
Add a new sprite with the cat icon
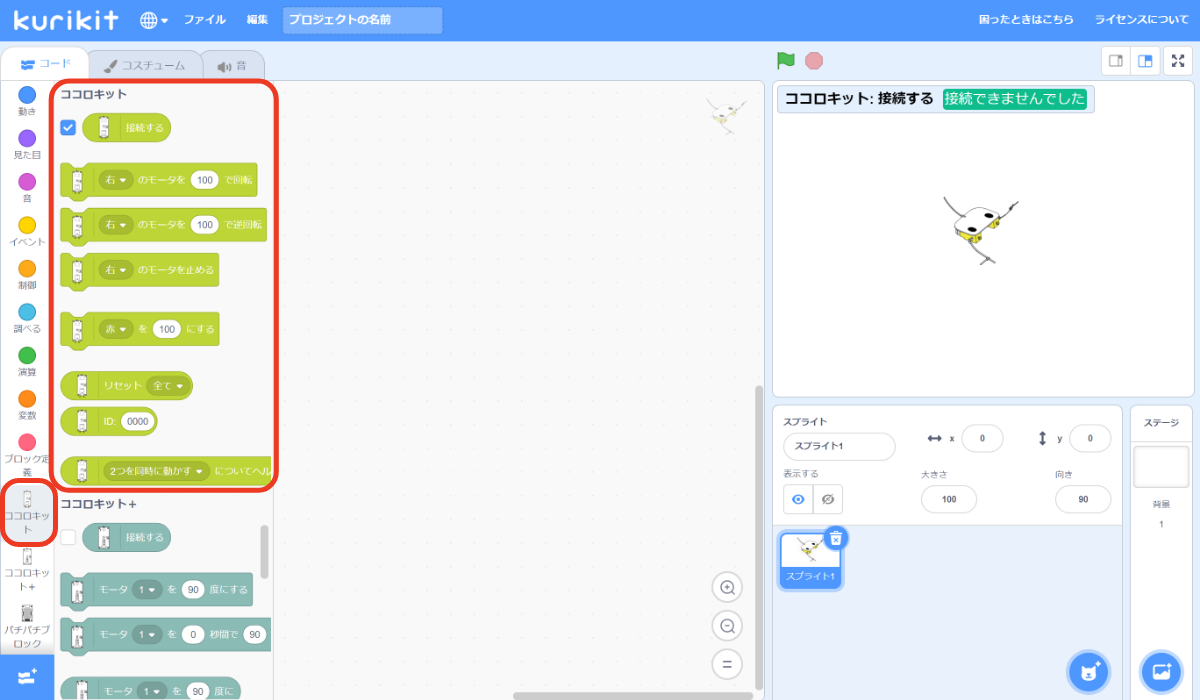(x=1088, y=672)
